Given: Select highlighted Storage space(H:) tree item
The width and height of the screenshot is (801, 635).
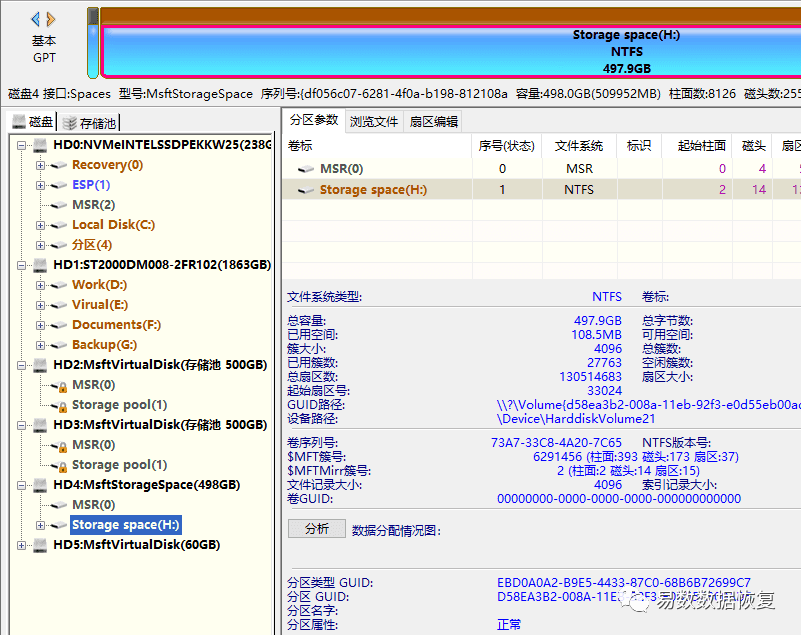Looking at the screenshot, I should pos(126,525).
